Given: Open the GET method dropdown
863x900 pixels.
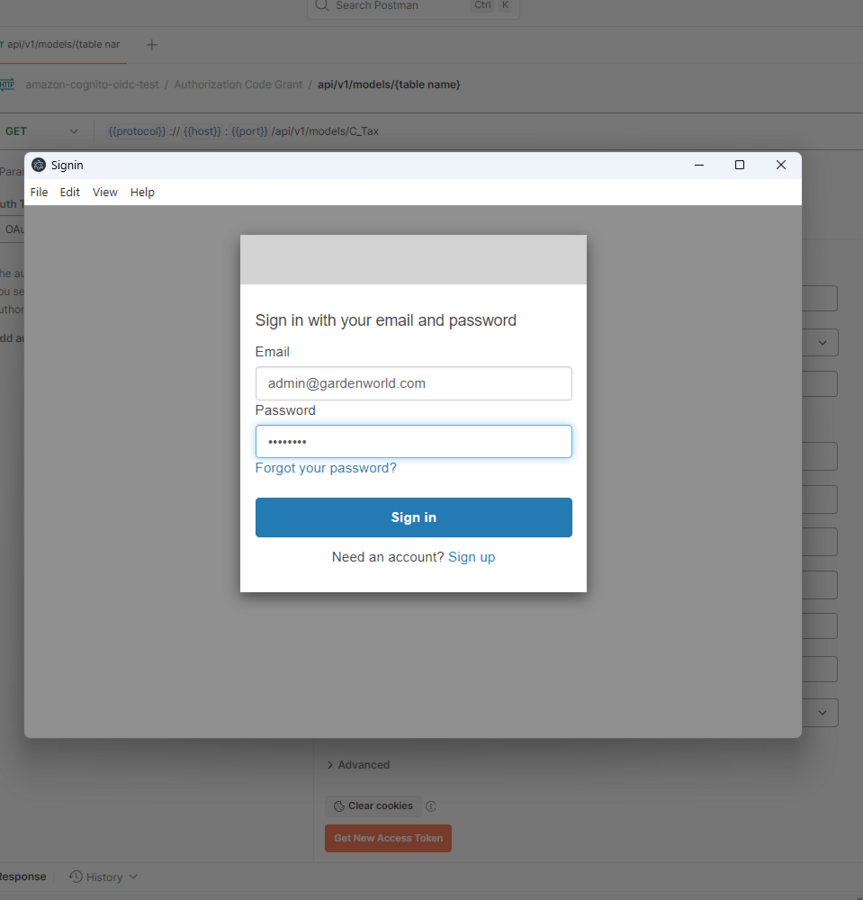Looking at the screenshot, I should click(x=42, y=131).
